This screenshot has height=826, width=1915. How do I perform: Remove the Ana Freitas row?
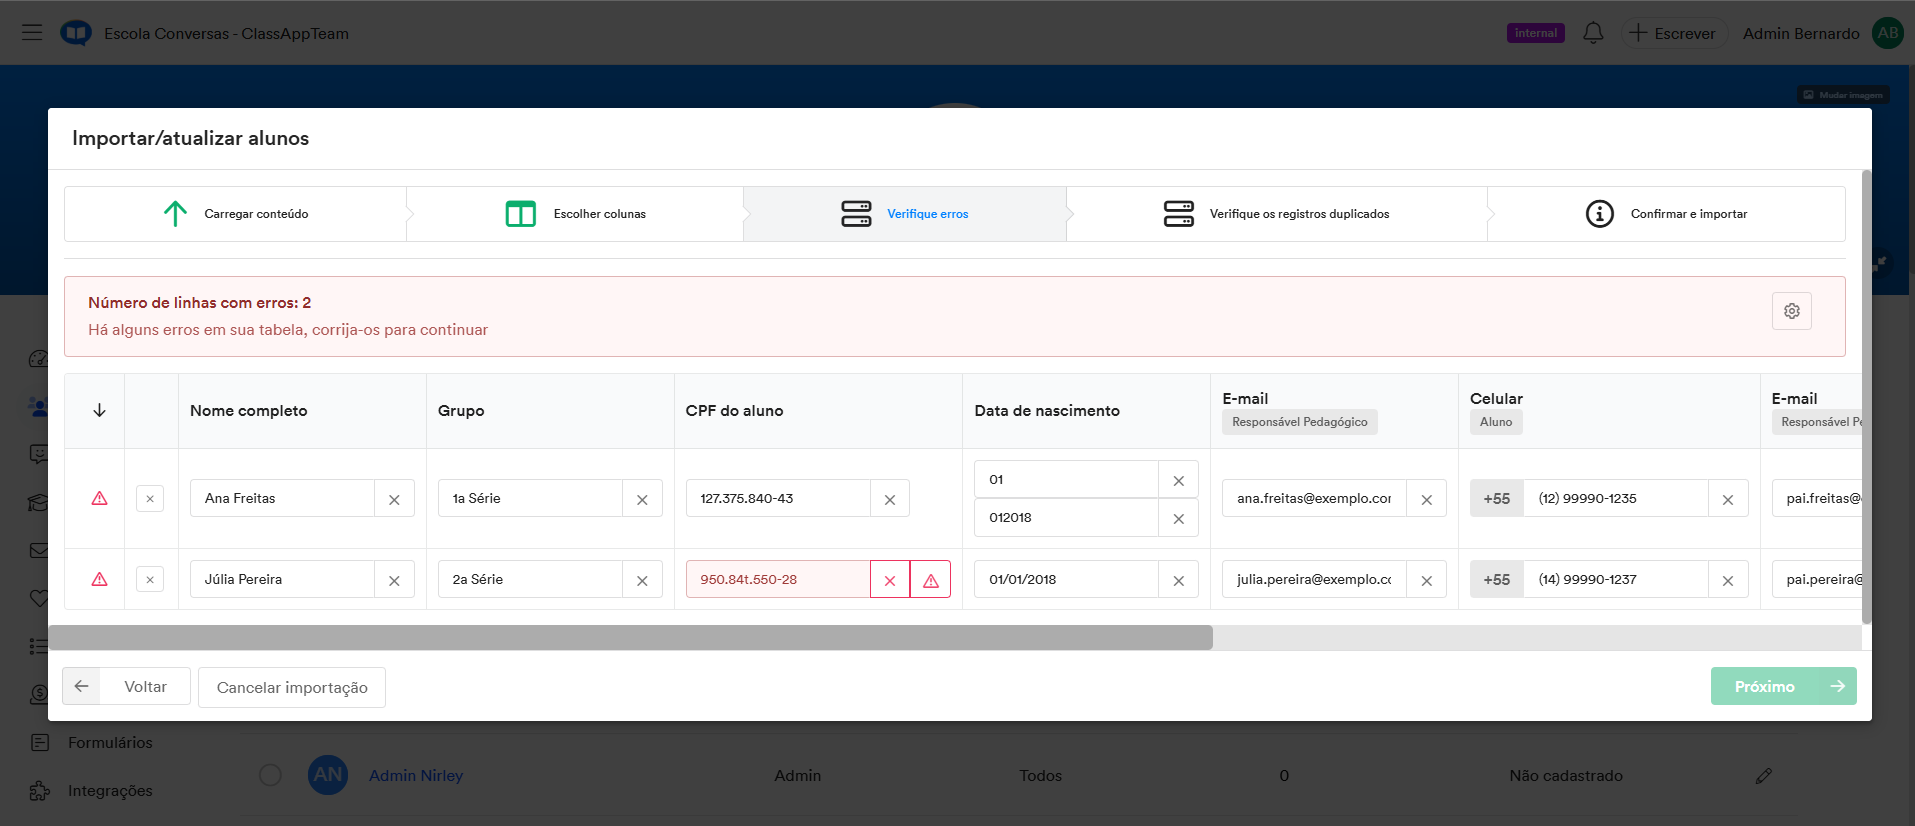point(150,498)
